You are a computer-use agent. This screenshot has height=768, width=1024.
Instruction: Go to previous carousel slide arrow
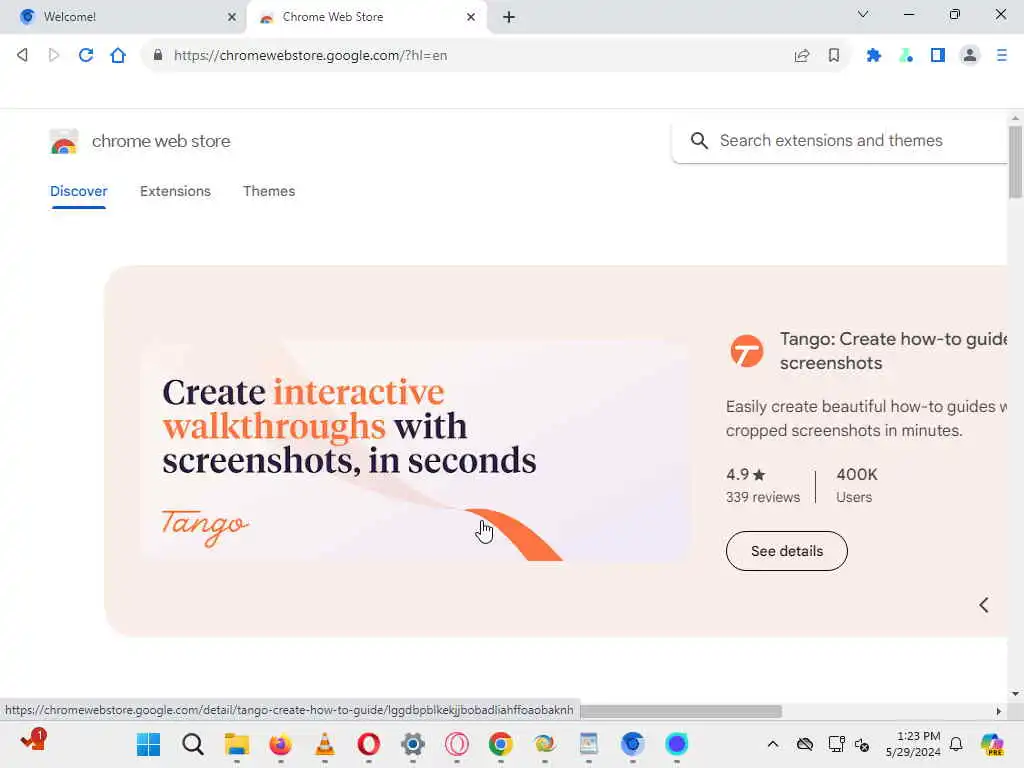(x=984, y=605)
